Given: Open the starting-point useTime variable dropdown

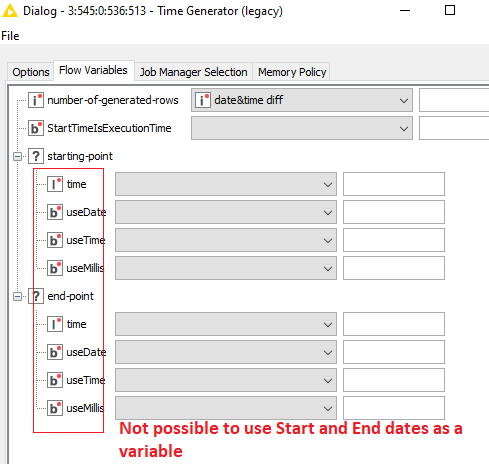Looking at the screenshot, I should point(226,240).
